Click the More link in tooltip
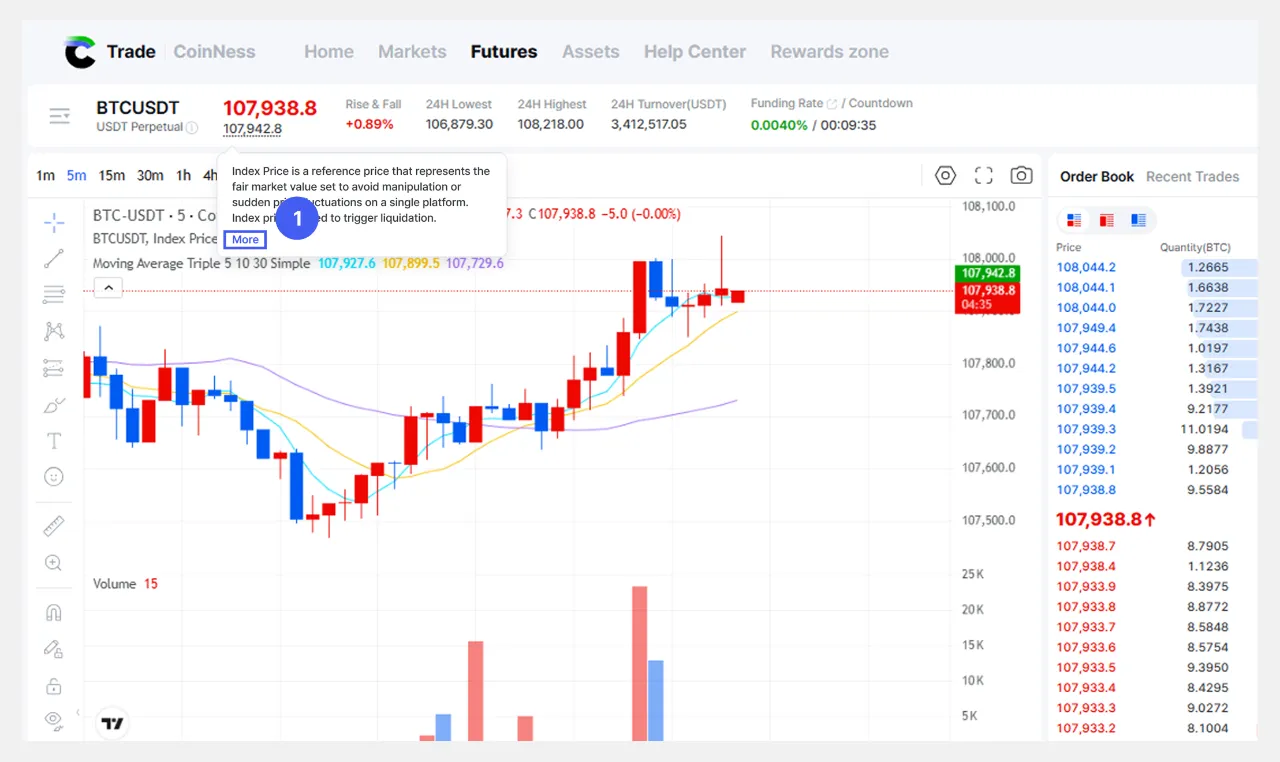 coord(245,240)
